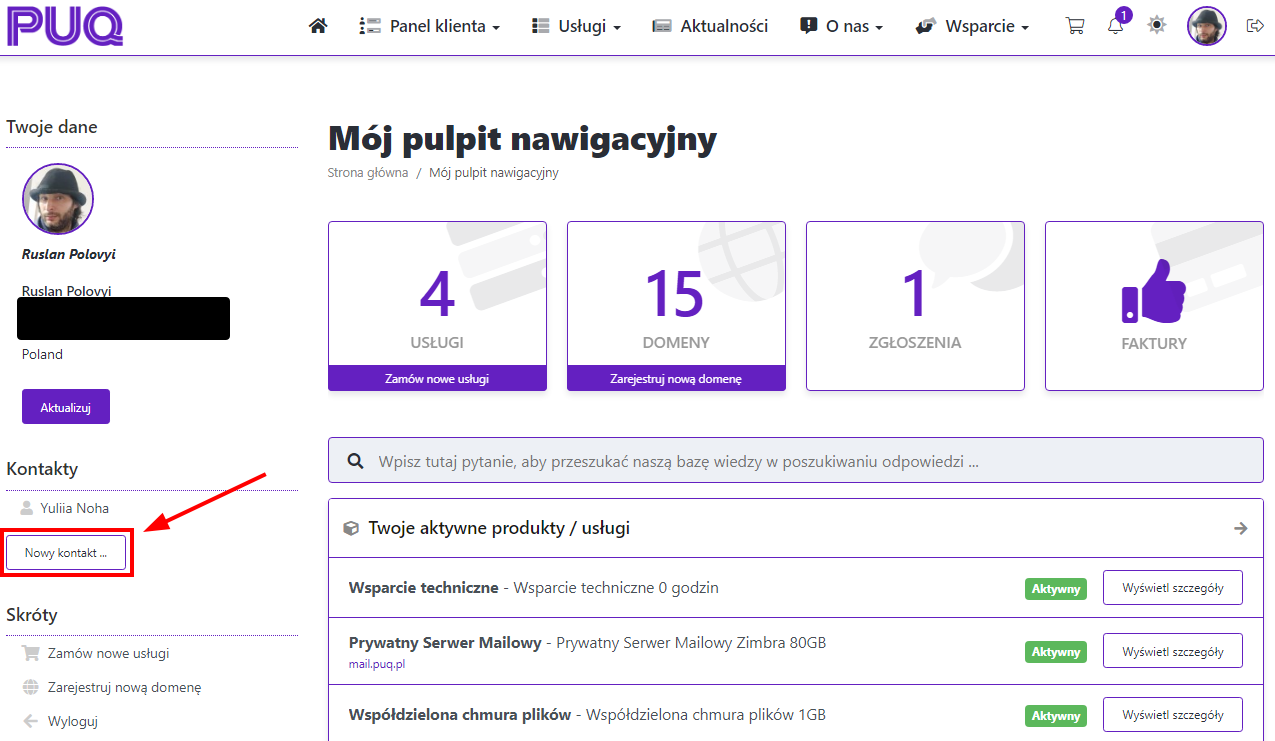Click Zarejestruj nową domenę on Domeny tile
This screenshot has width=1275, height=741.
676,379
